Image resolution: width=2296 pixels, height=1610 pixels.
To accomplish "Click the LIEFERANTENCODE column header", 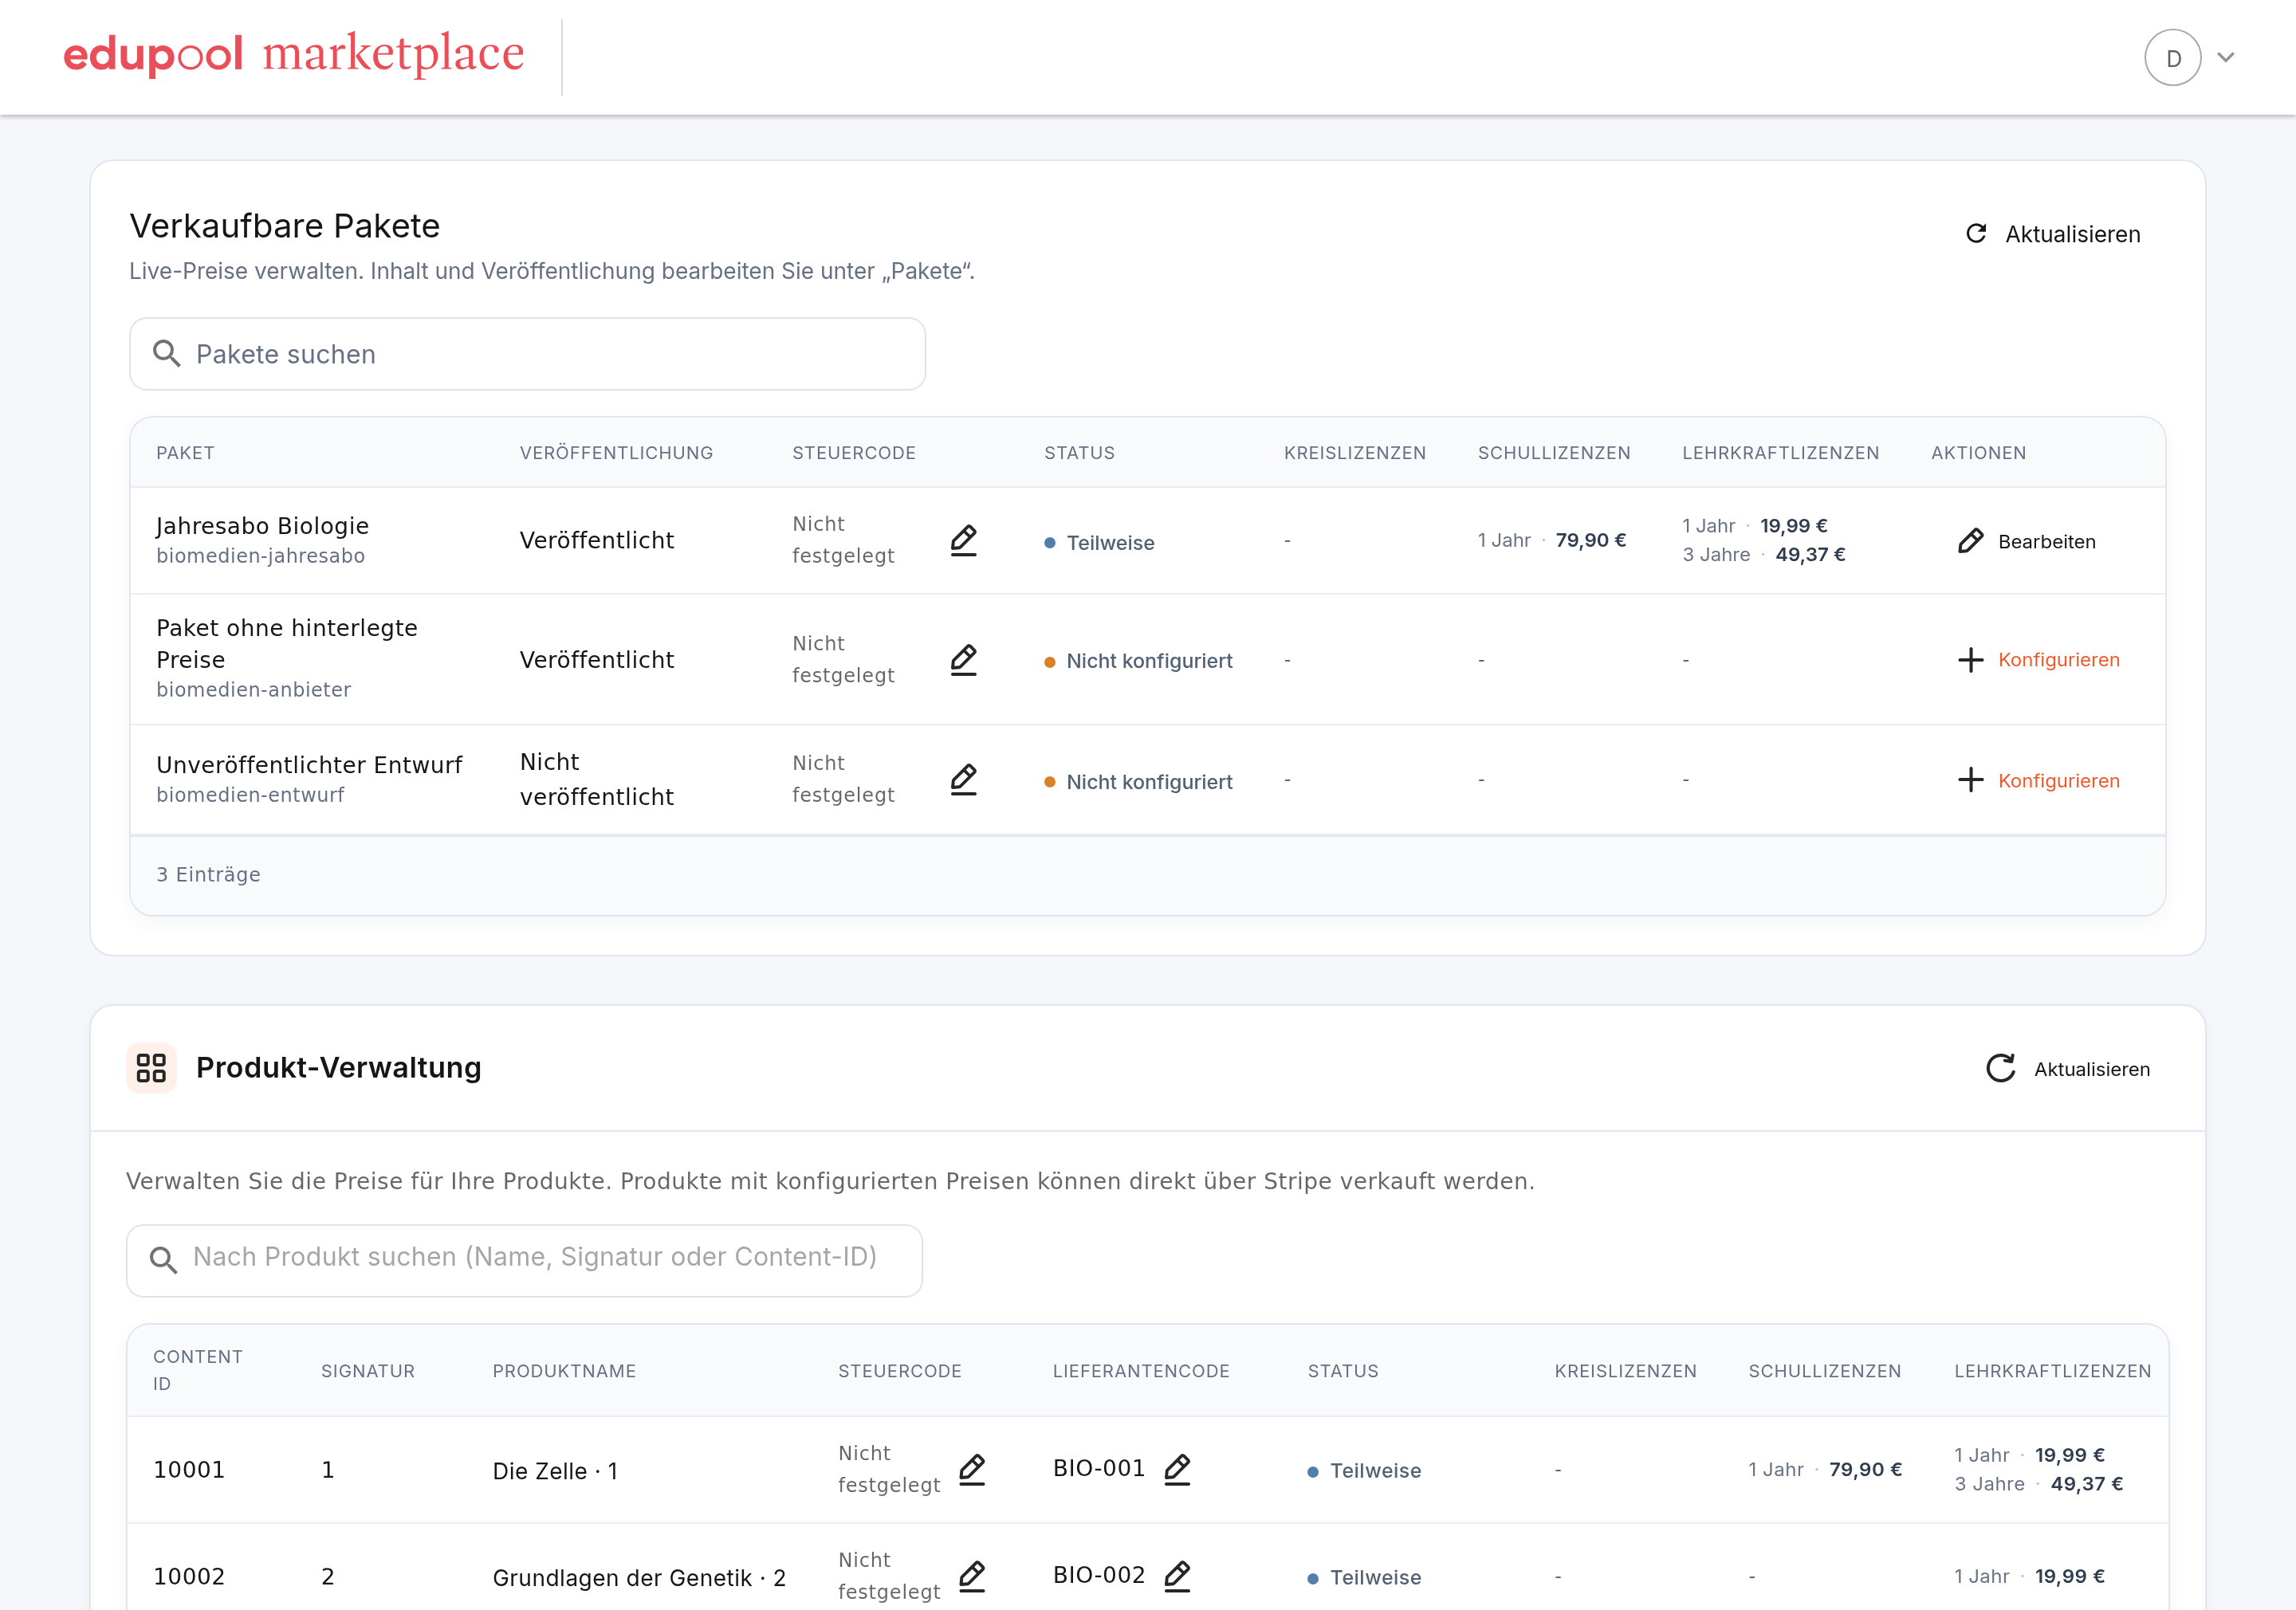I will pos(1141,1371).
